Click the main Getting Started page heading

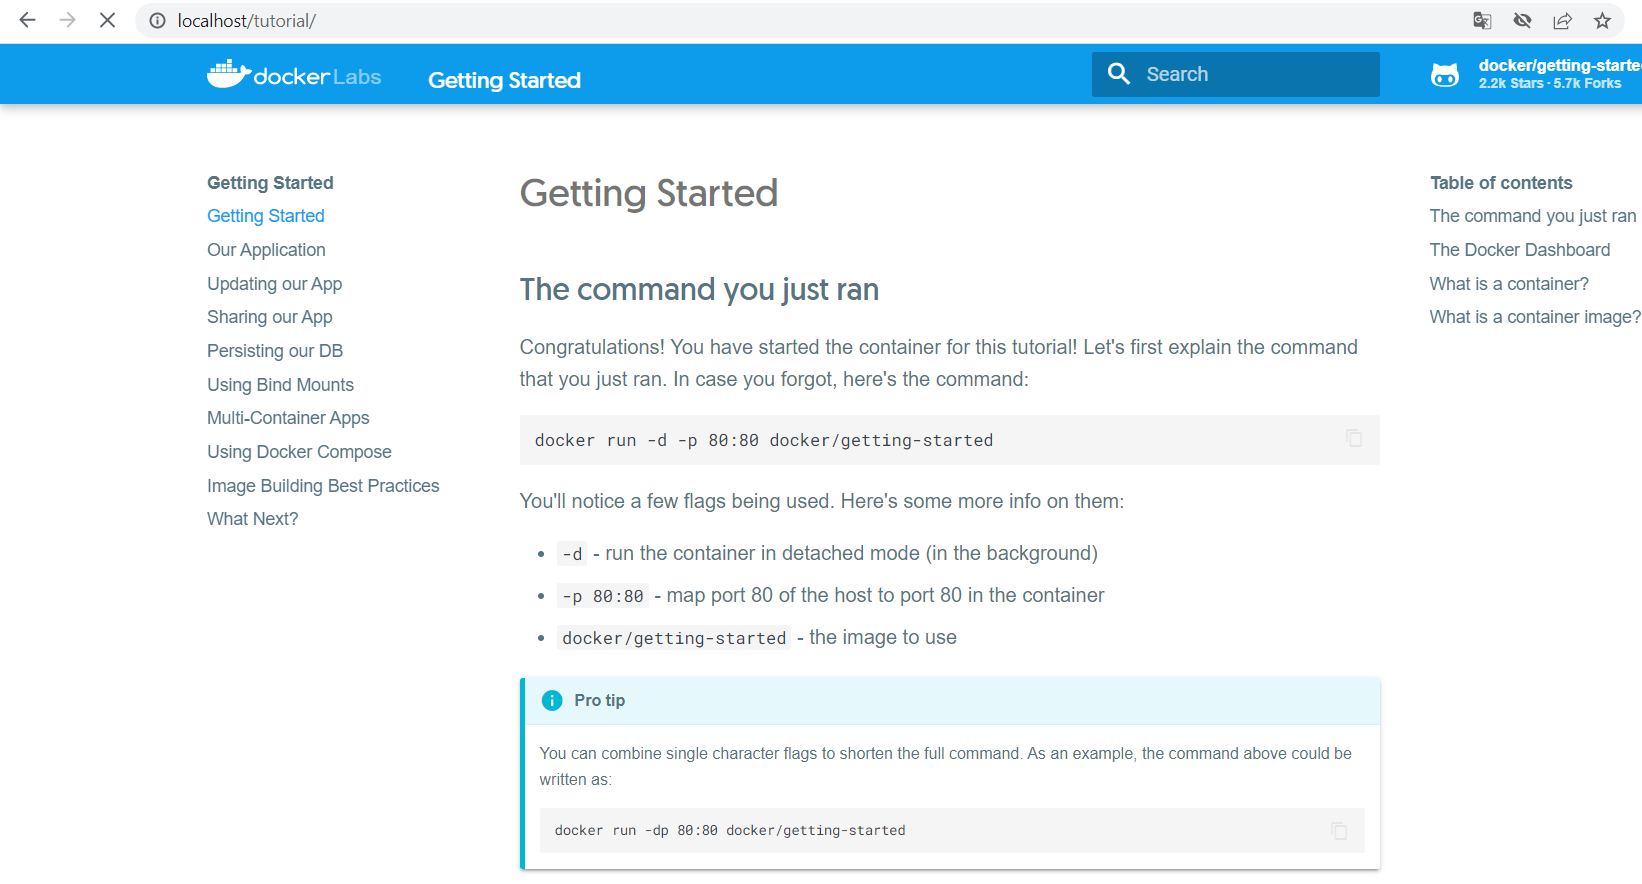[649, 193]
